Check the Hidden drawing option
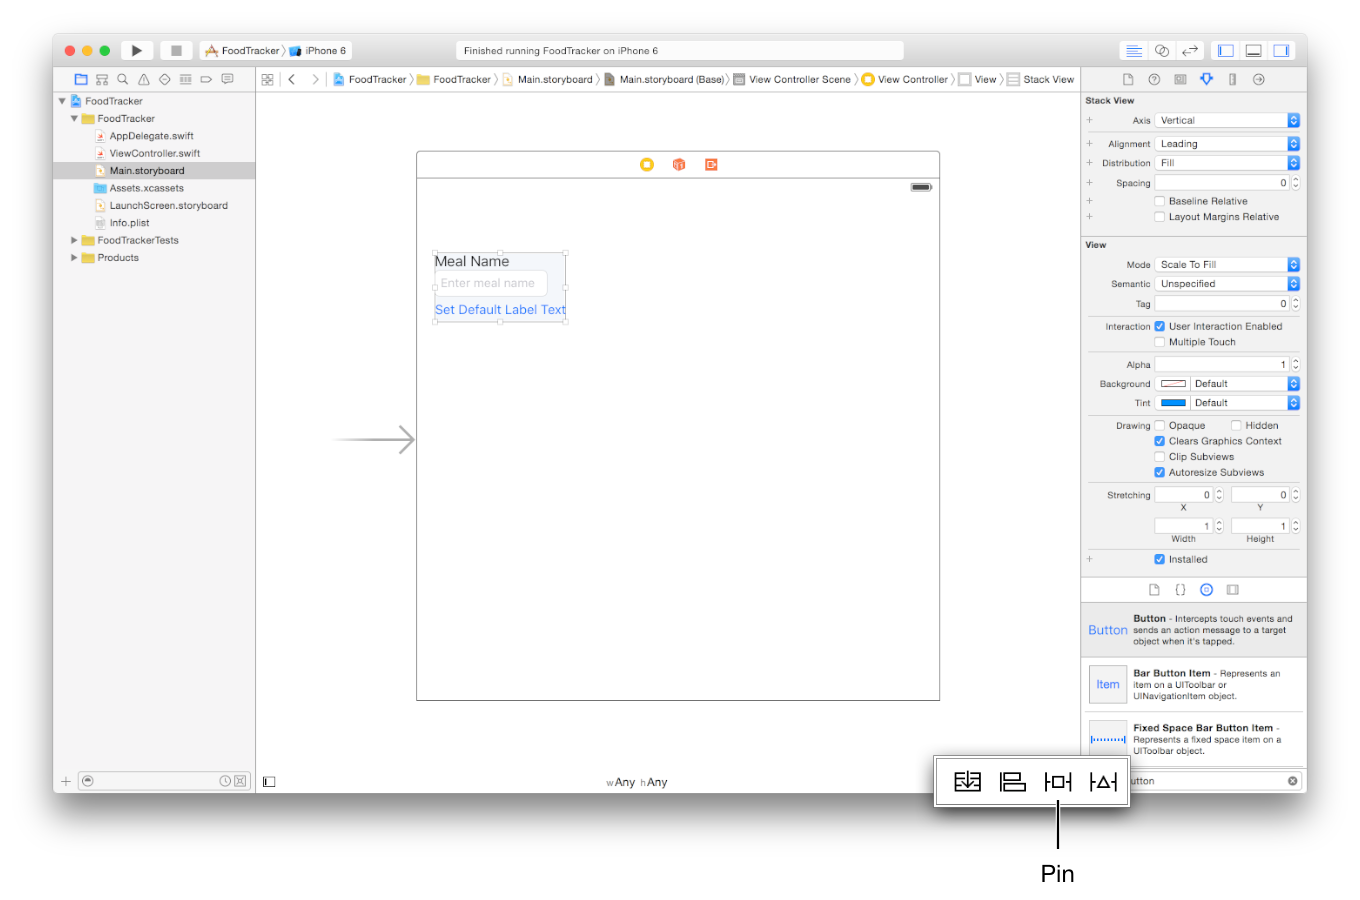 click(1237, 426)
